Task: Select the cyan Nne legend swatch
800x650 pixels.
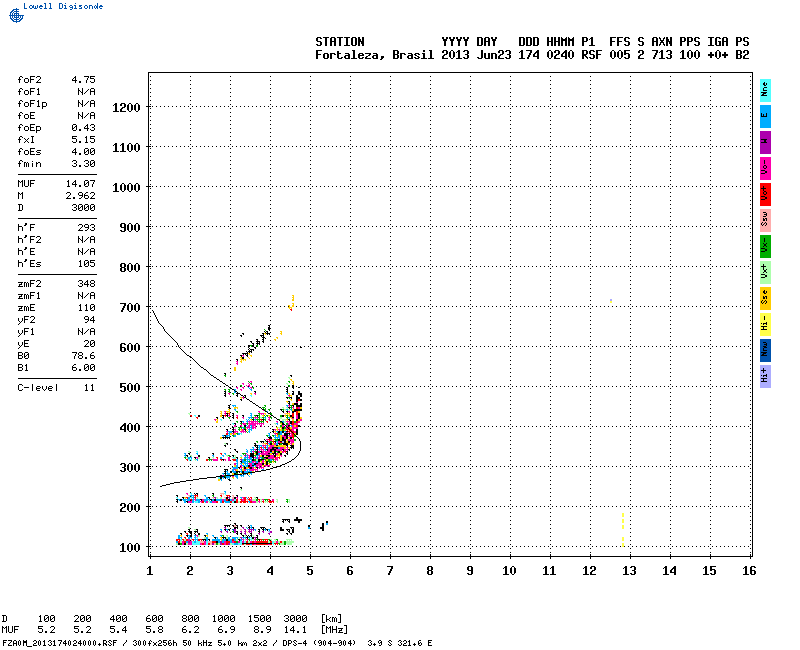Action: coord(765,90)
